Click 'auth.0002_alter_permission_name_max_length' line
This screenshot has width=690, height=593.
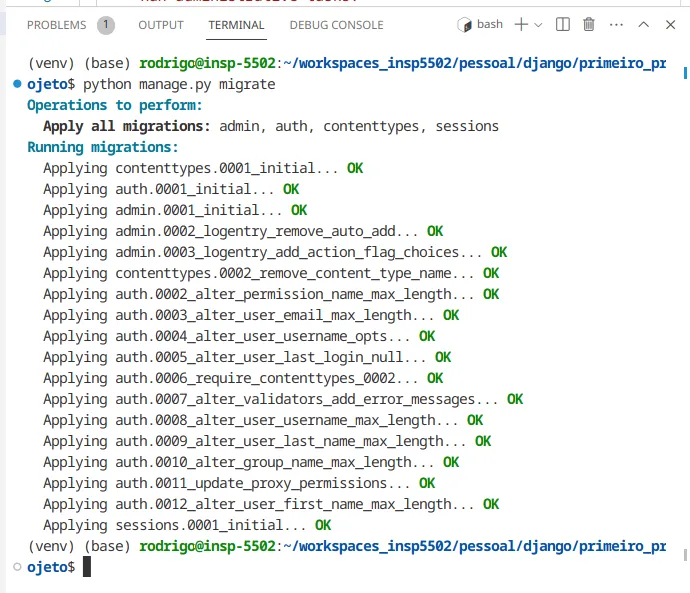point(271,294)
